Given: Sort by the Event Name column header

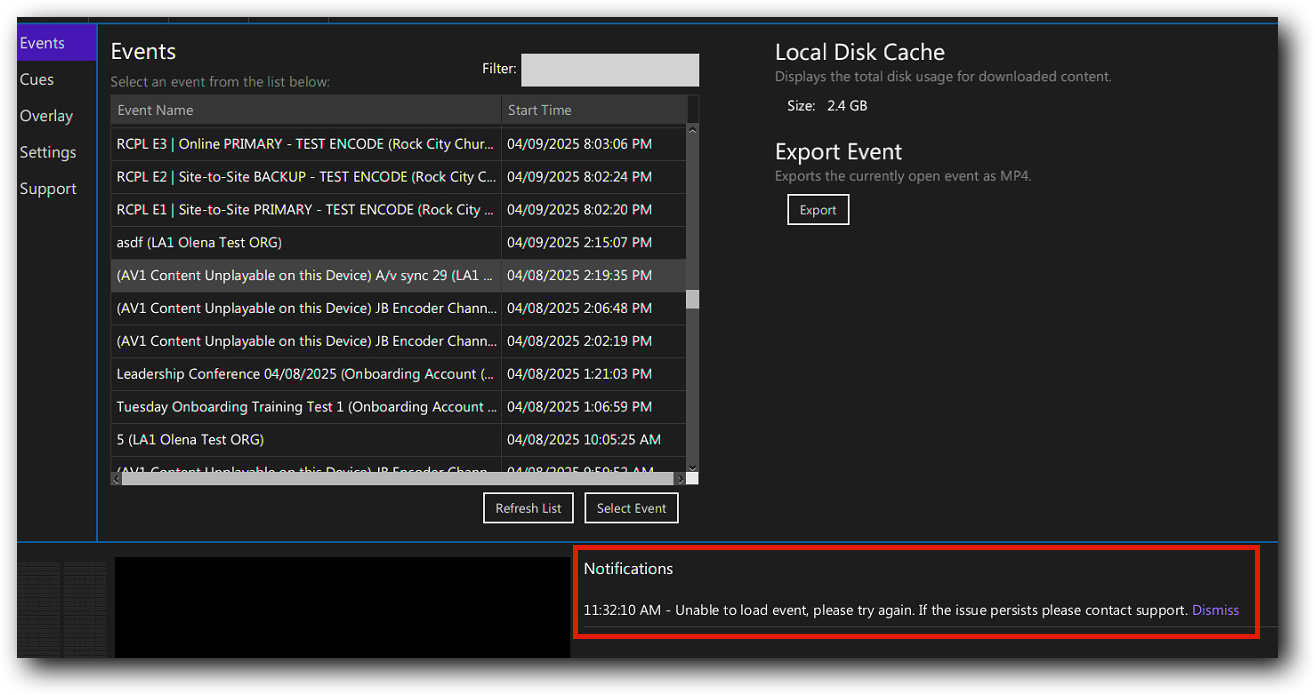Looking at the screenshot, I should [x=305, y=110].
